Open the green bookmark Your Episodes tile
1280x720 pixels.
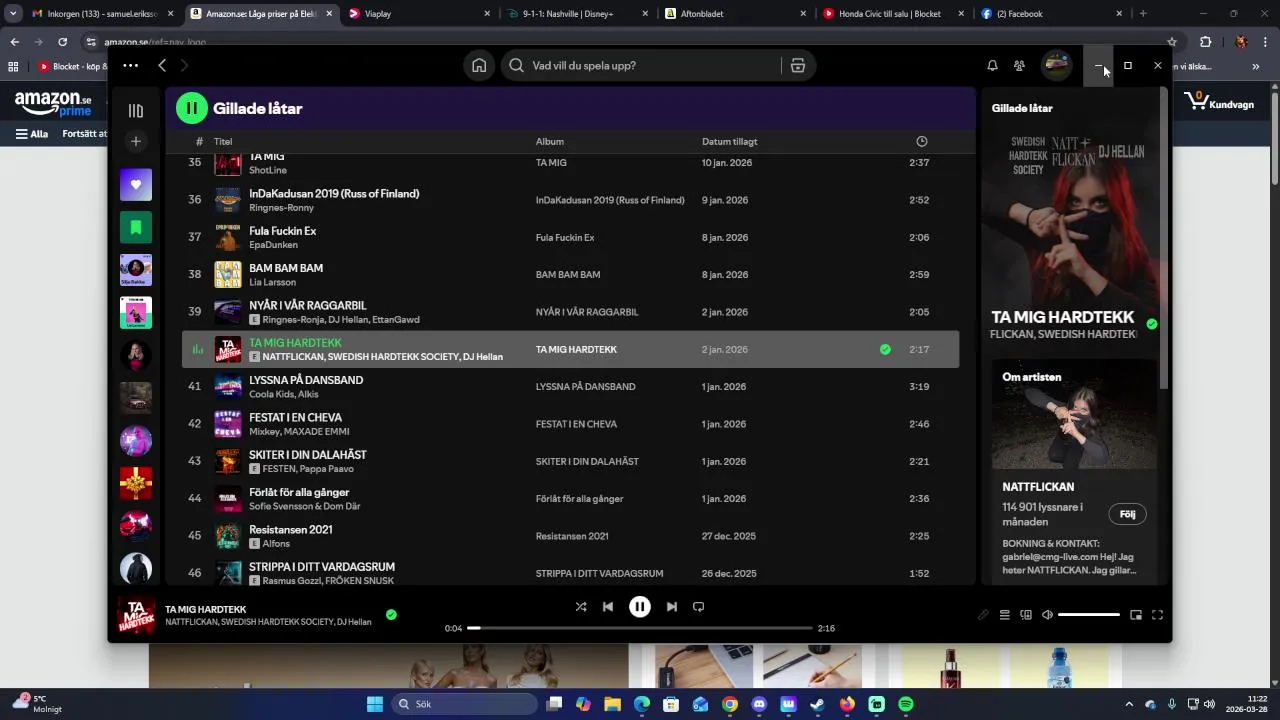click(136, 227)
